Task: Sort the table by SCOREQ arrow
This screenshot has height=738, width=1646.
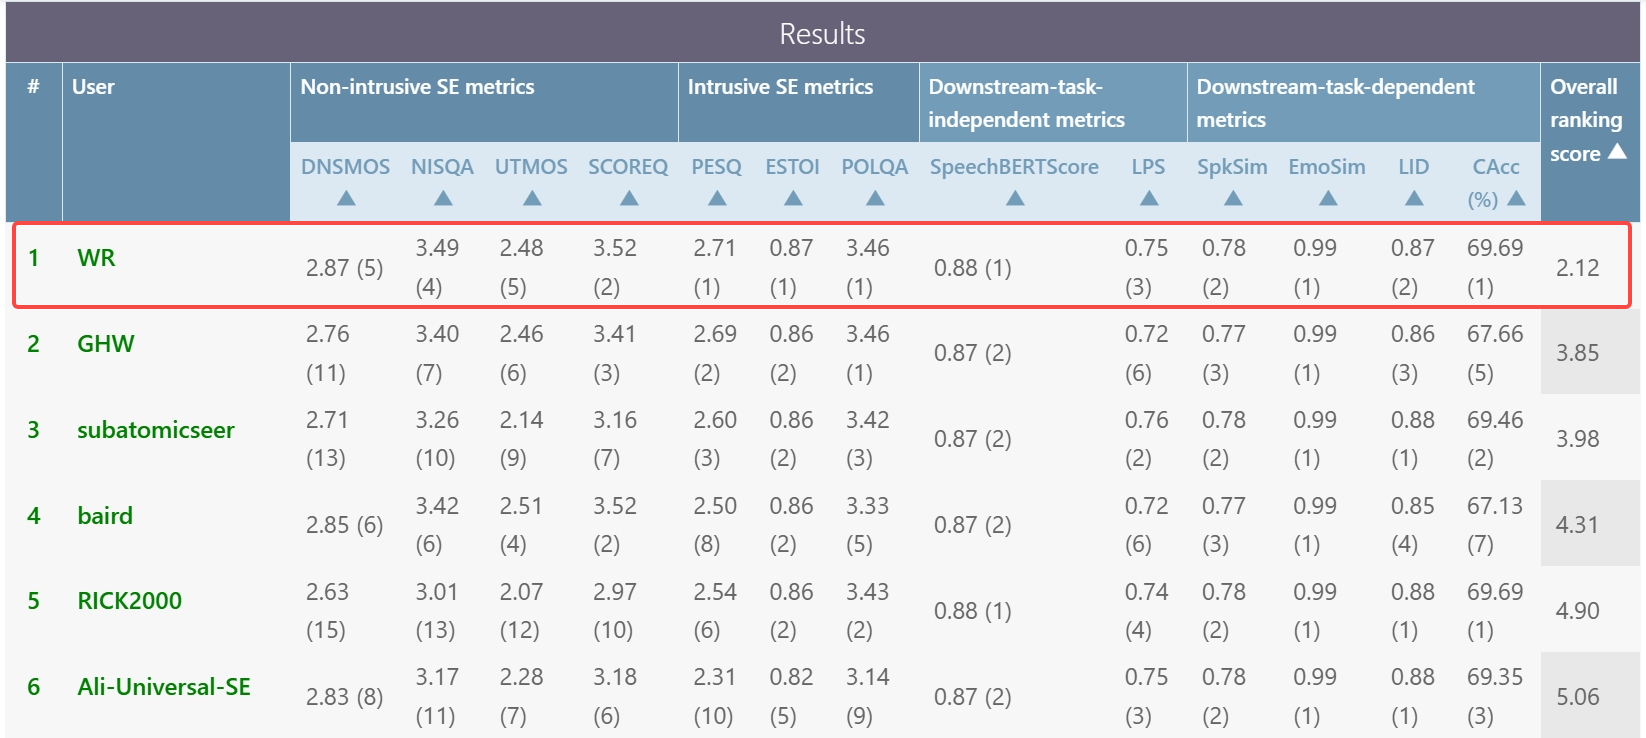Action: coord(629,198)
